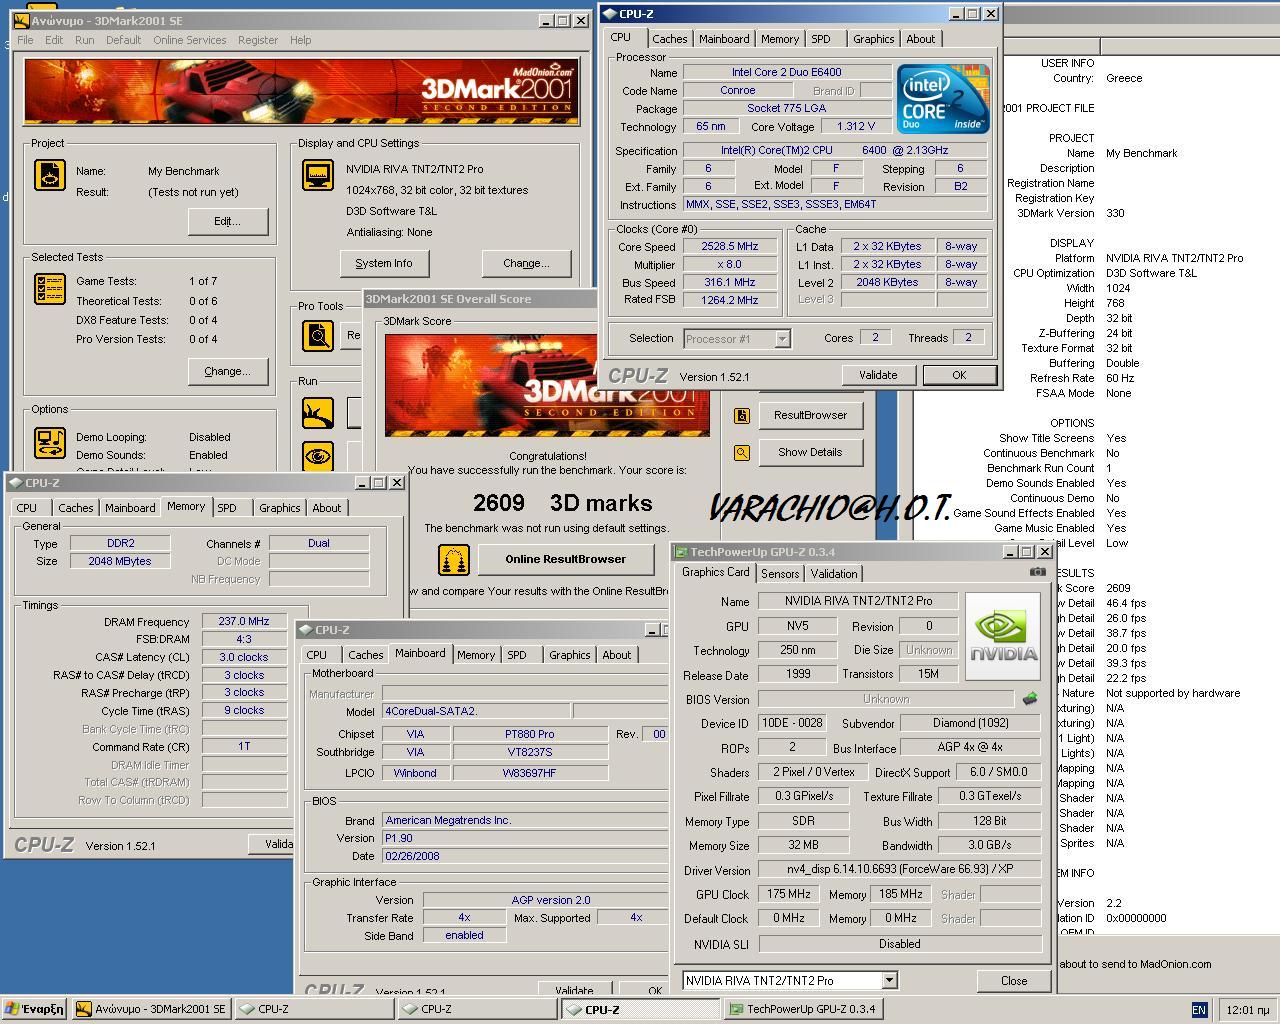Screen dimensions: 1280x1024
Task: Switch to the 3DMark2001 SE taskbar item
Action: point(152,1009)
